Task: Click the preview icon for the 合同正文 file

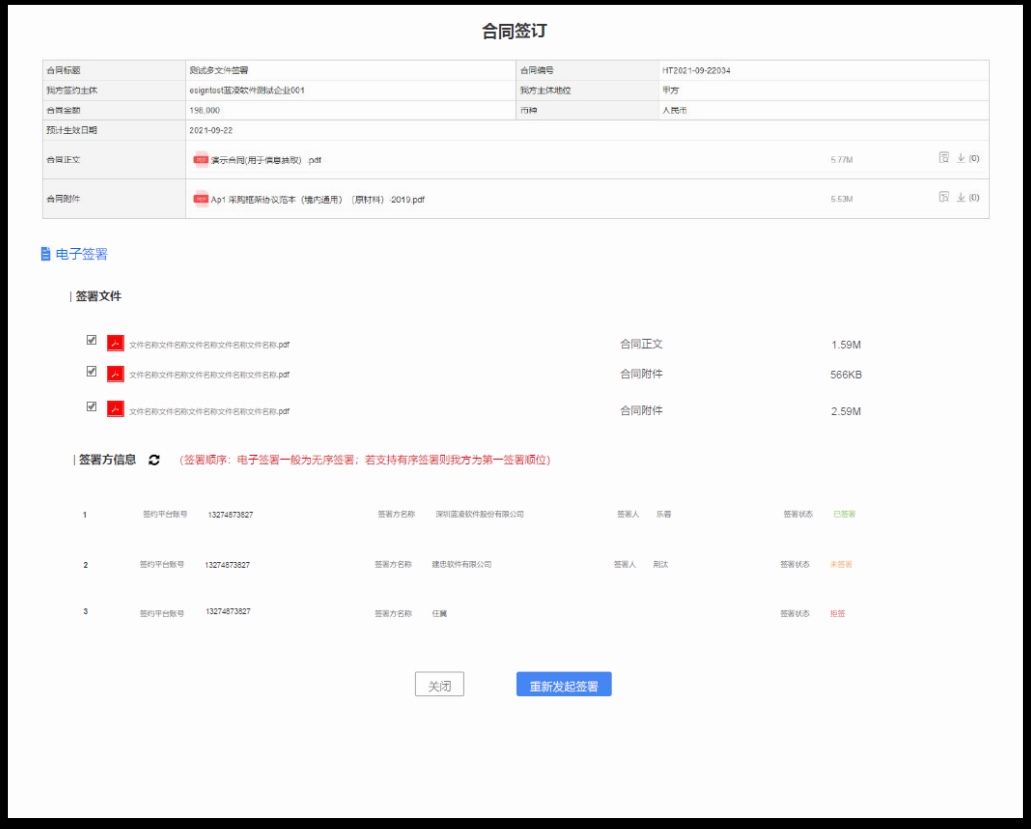Action: 943,158
